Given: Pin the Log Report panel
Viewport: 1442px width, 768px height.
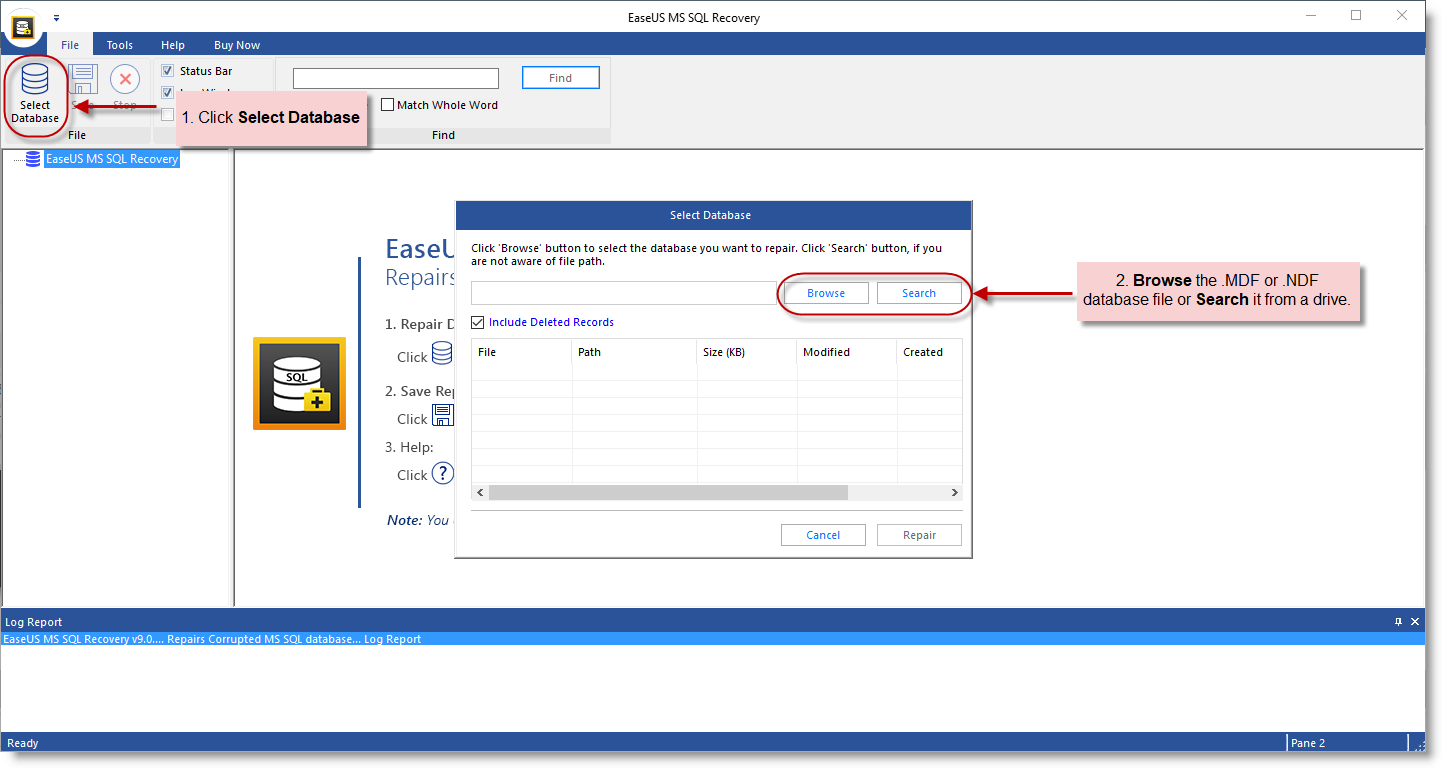Looking at the screenshot, I should (x=1398, y=622).
